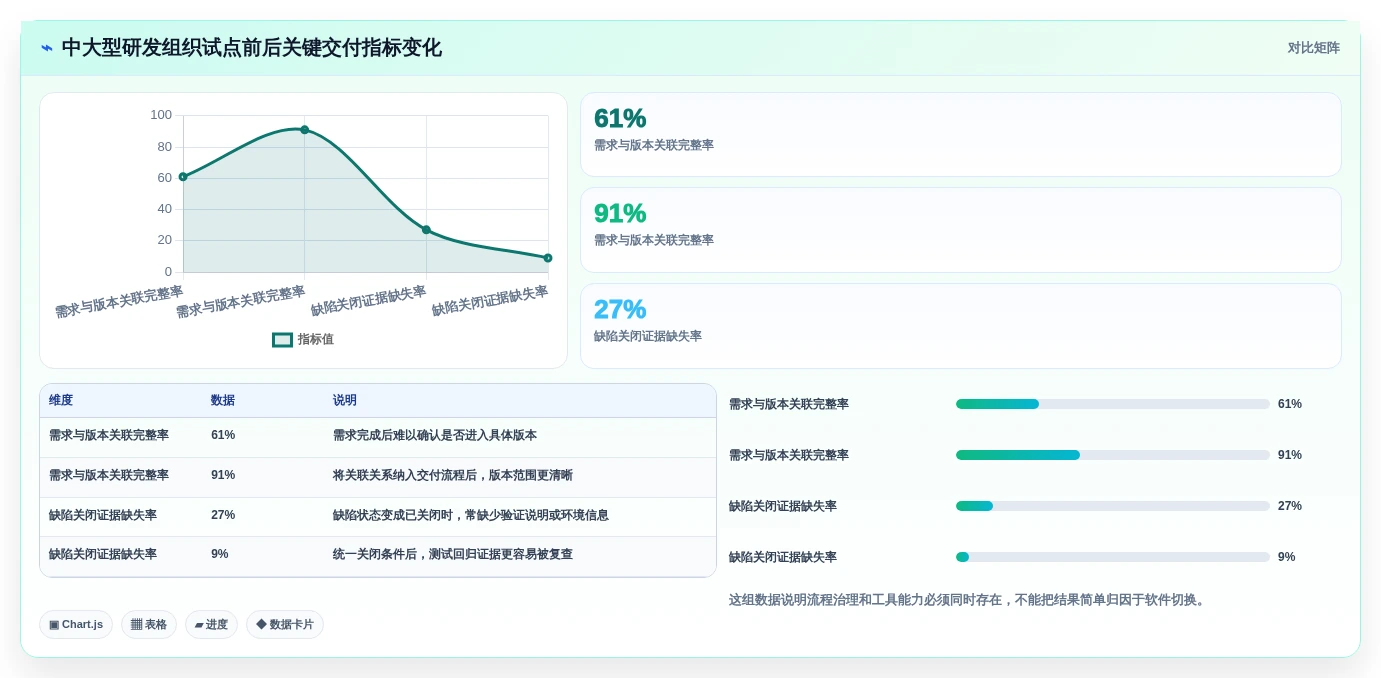Click text 将关联关系纳入交付流程后，版本范围更清晰
Image resolution: width=1381 pixels, height=678 pixels.
(x=453, y=476)
